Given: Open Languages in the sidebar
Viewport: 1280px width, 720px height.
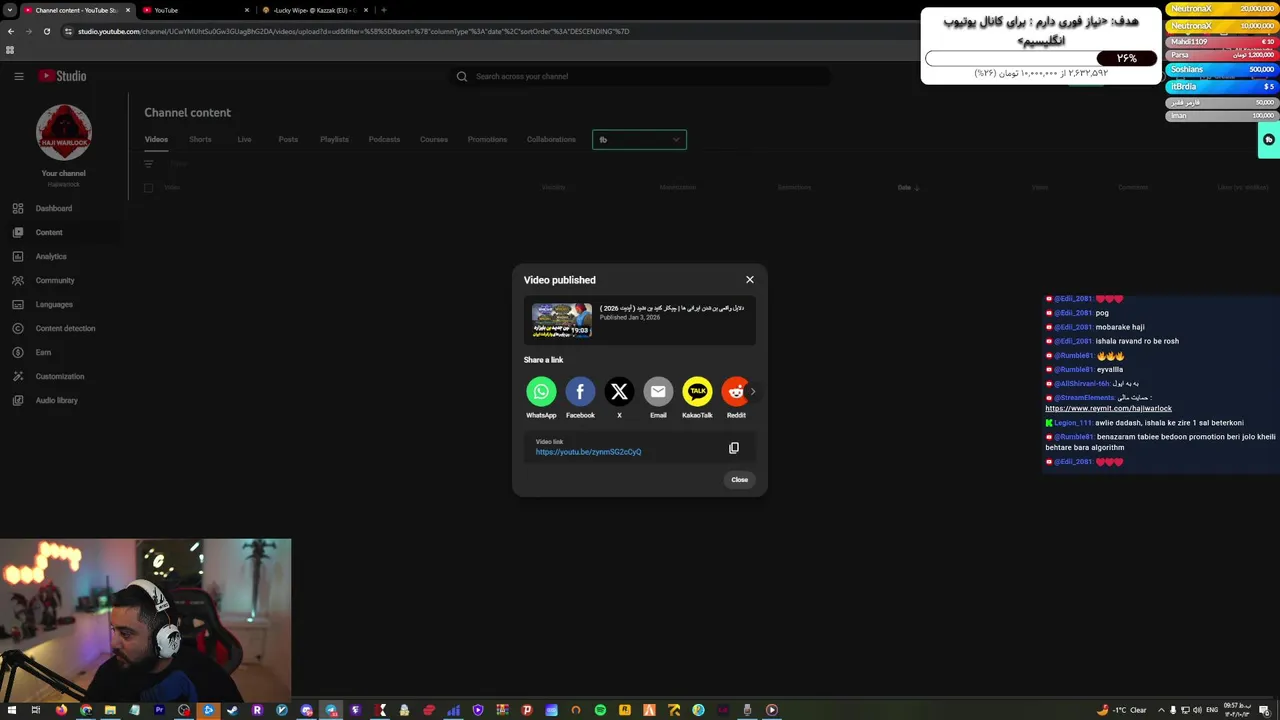Looking at the screenshot, I should tap(64, 304).
